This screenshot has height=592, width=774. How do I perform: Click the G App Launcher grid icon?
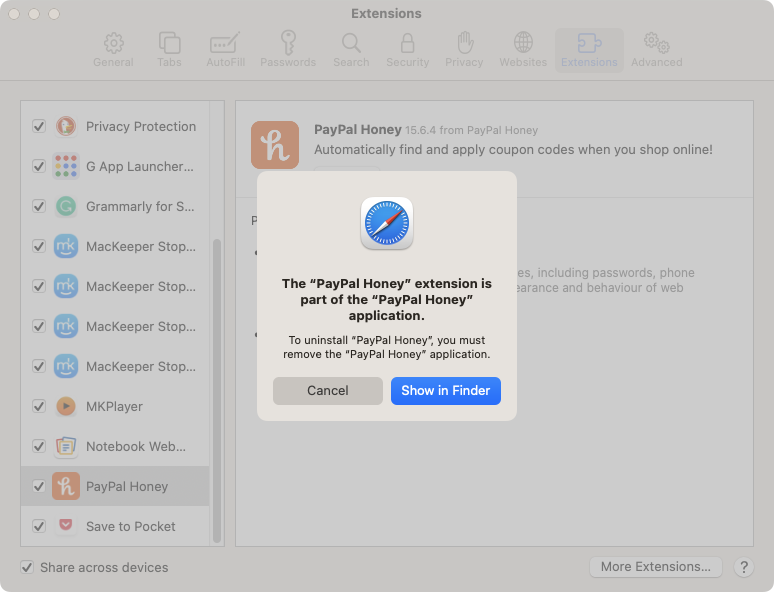click(66, 166)
